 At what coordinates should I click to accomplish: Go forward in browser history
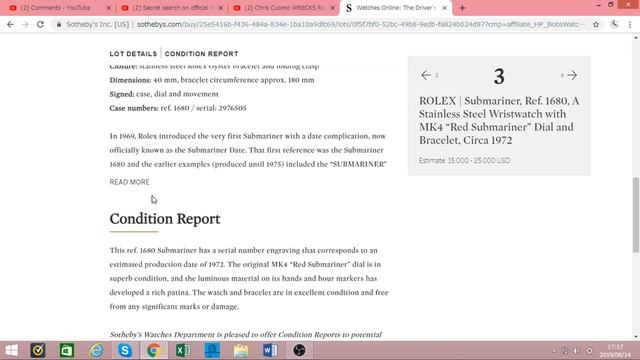pyautogui.click(x=25, y=24)
